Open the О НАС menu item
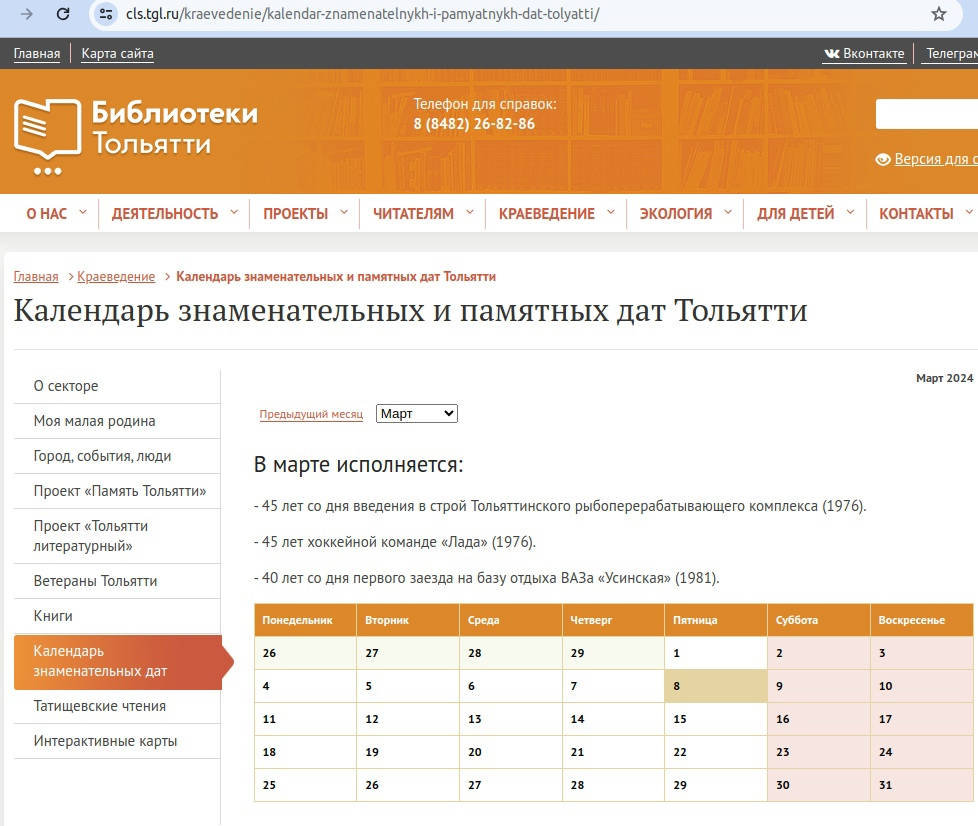The image size is (978, 826). (47, 214)
